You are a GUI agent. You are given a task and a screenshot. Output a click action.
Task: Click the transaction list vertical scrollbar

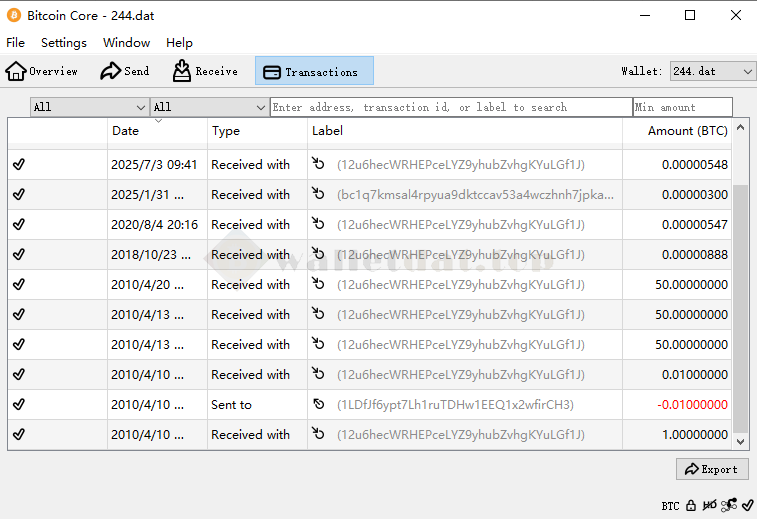pyautogui.click(x=740, y=300)
